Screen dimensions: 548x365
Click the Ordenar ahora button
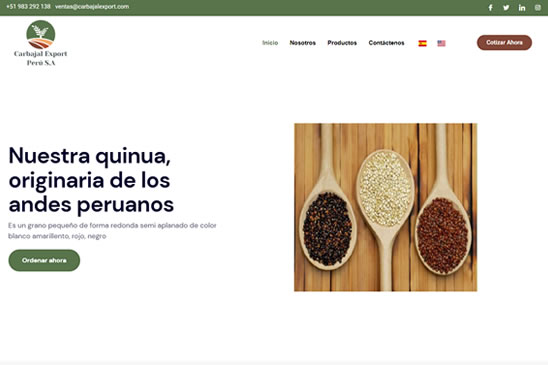44,260
